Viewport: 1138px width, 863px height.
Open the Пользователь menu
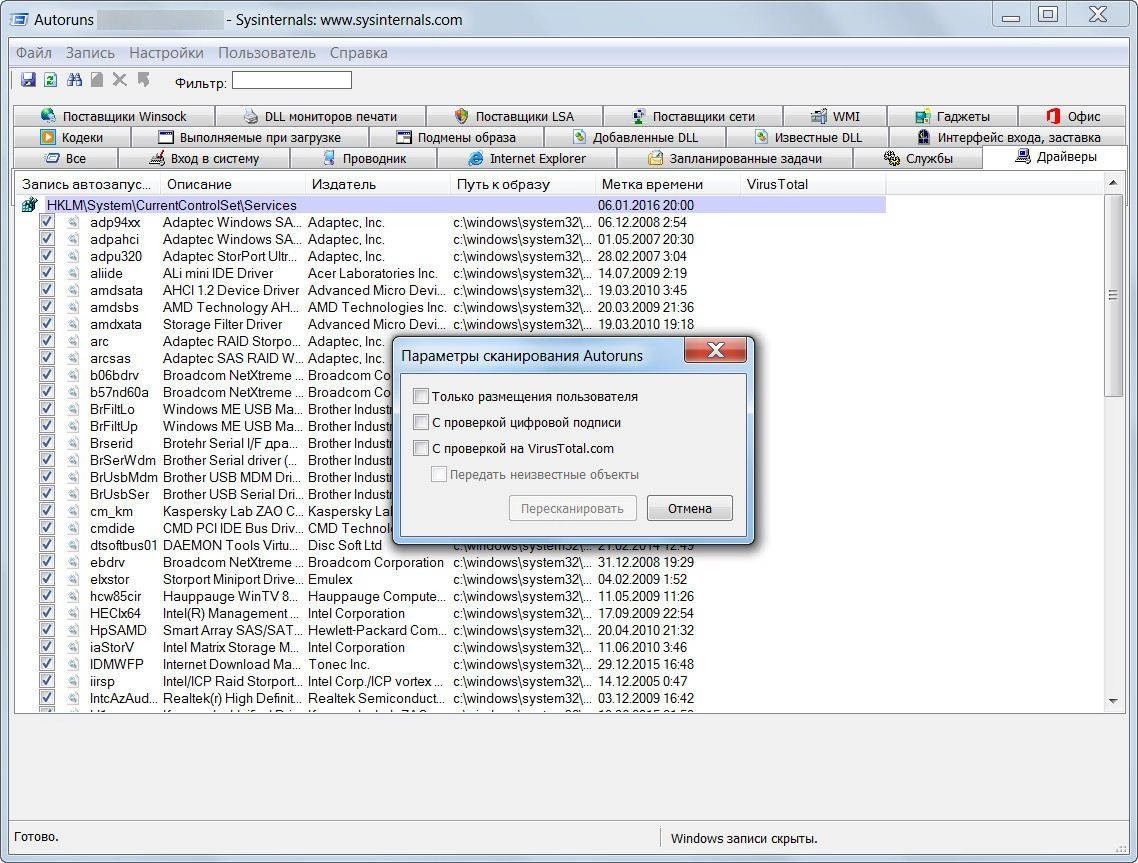click(267, 53)
